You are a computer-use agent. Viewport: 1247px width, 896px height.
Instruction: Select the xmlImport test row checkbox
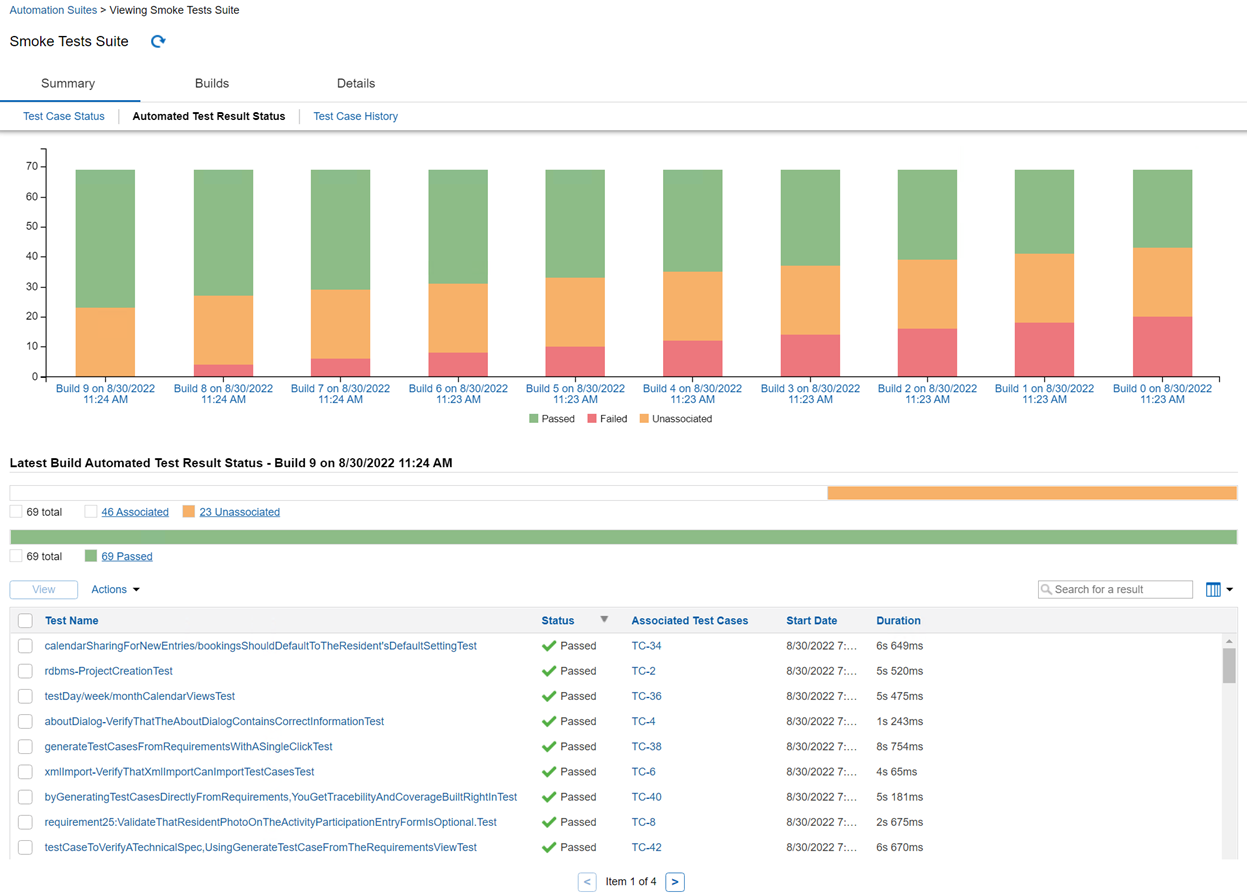25,772
